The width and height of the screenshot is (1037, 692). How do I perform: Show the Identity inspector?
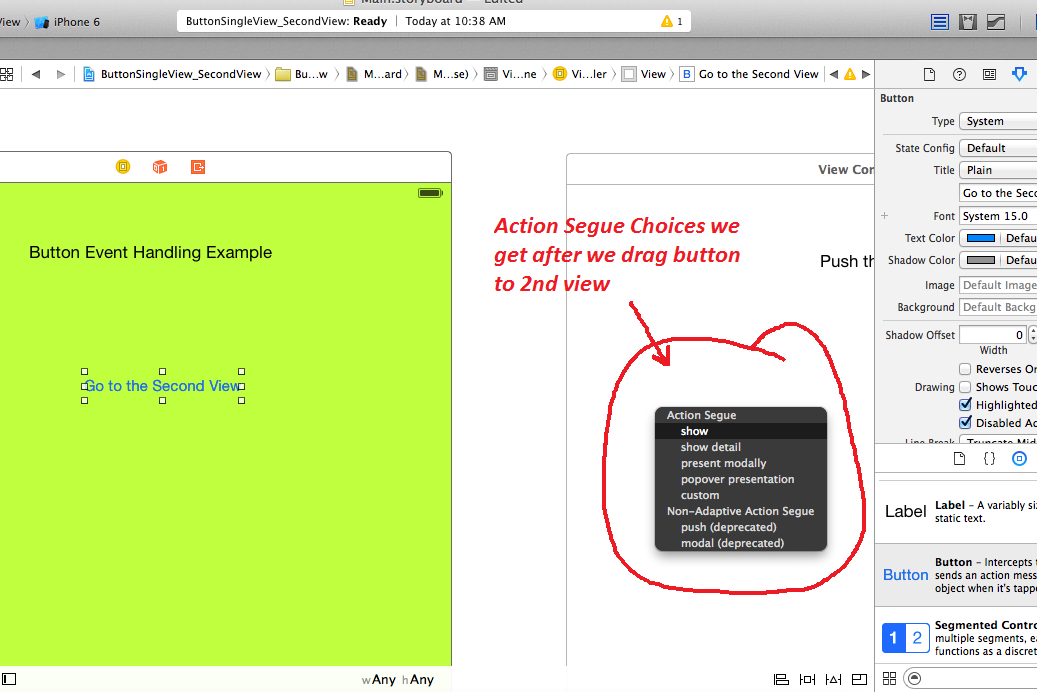tap(989, 74)
